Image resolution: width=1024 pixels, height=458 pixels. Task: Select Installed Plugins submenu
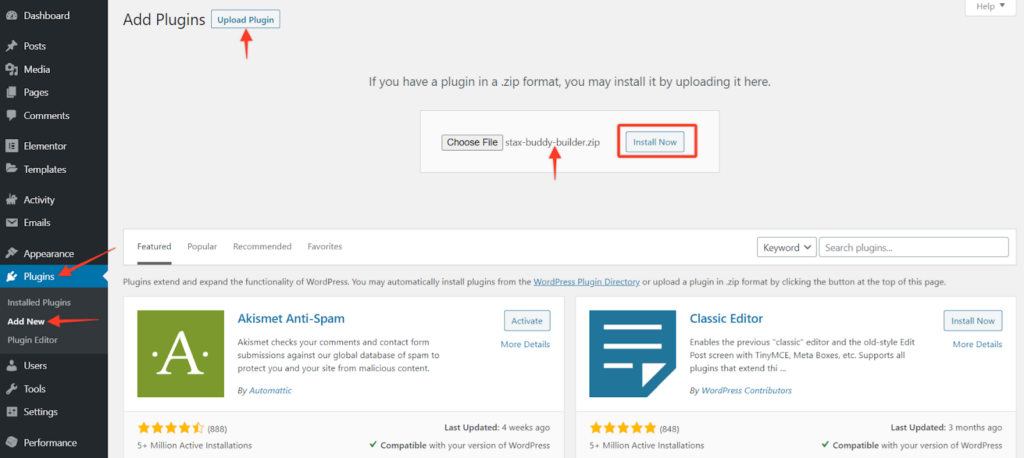click(39, 303)
